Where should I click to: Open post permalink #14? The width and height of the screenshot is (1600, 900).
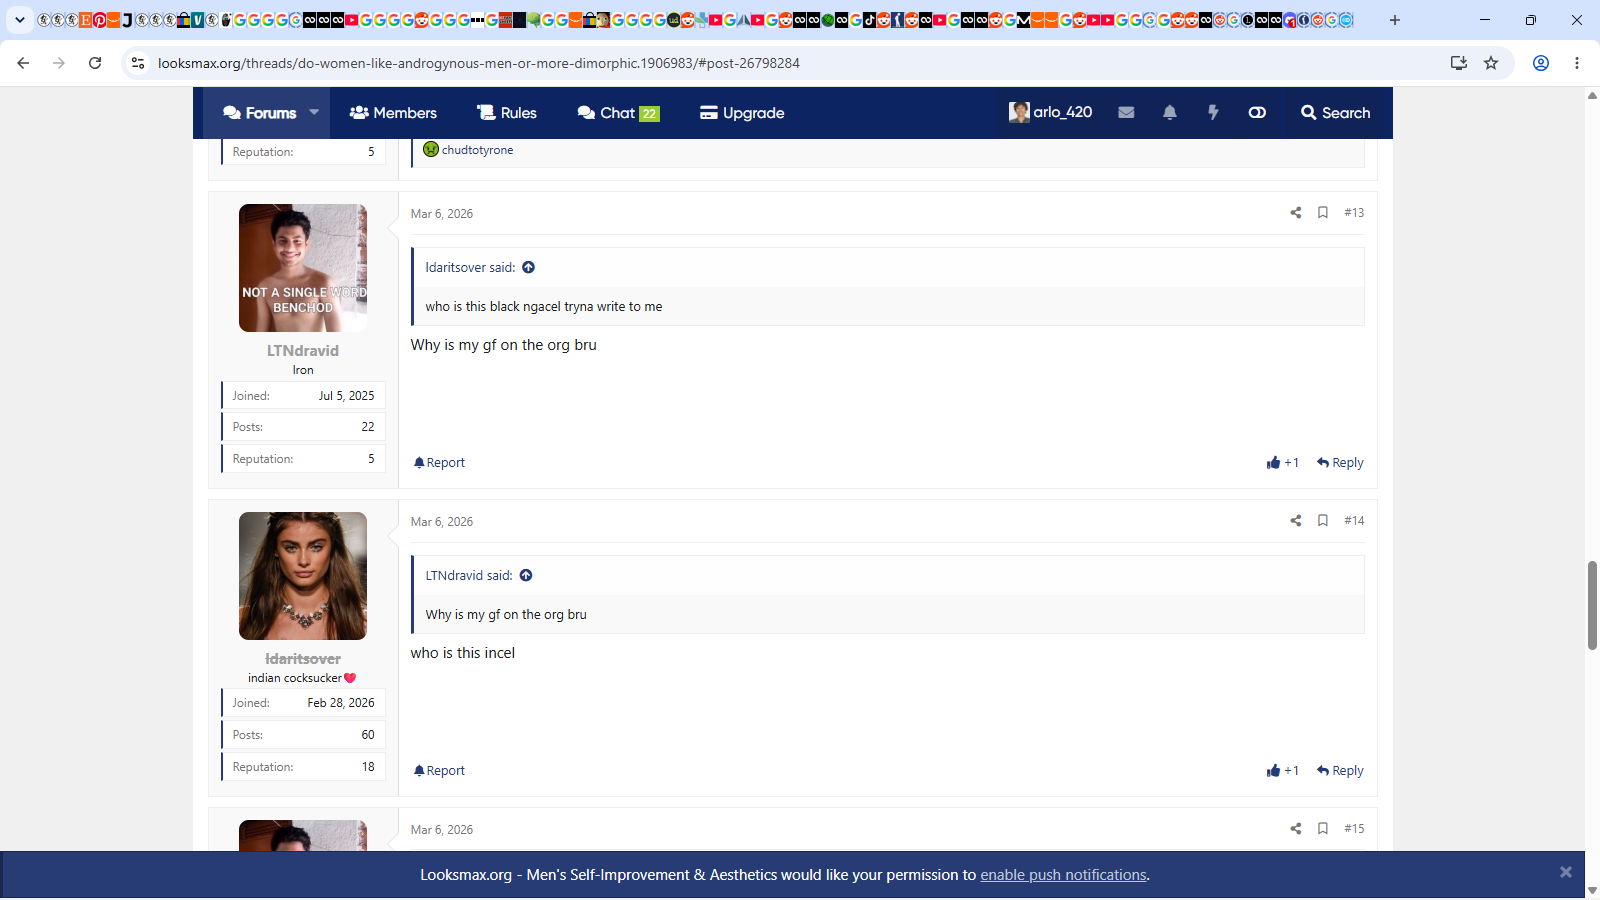(1354, 521)
